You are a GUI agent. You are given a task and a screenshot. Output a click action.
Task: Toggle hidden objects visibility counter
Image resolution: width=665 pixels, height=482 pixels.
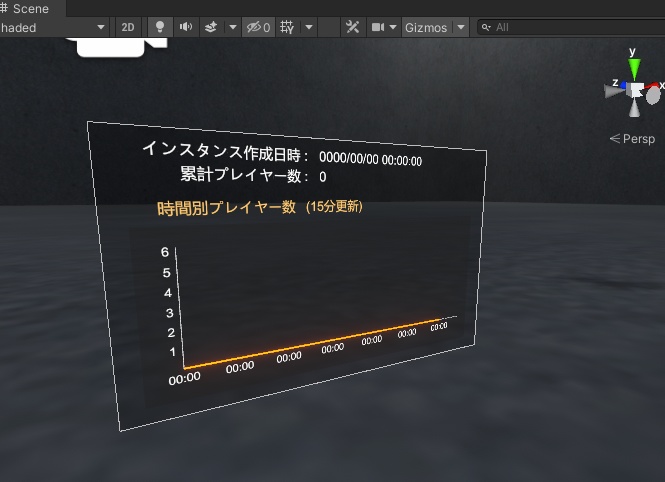(x=258, y=28)
